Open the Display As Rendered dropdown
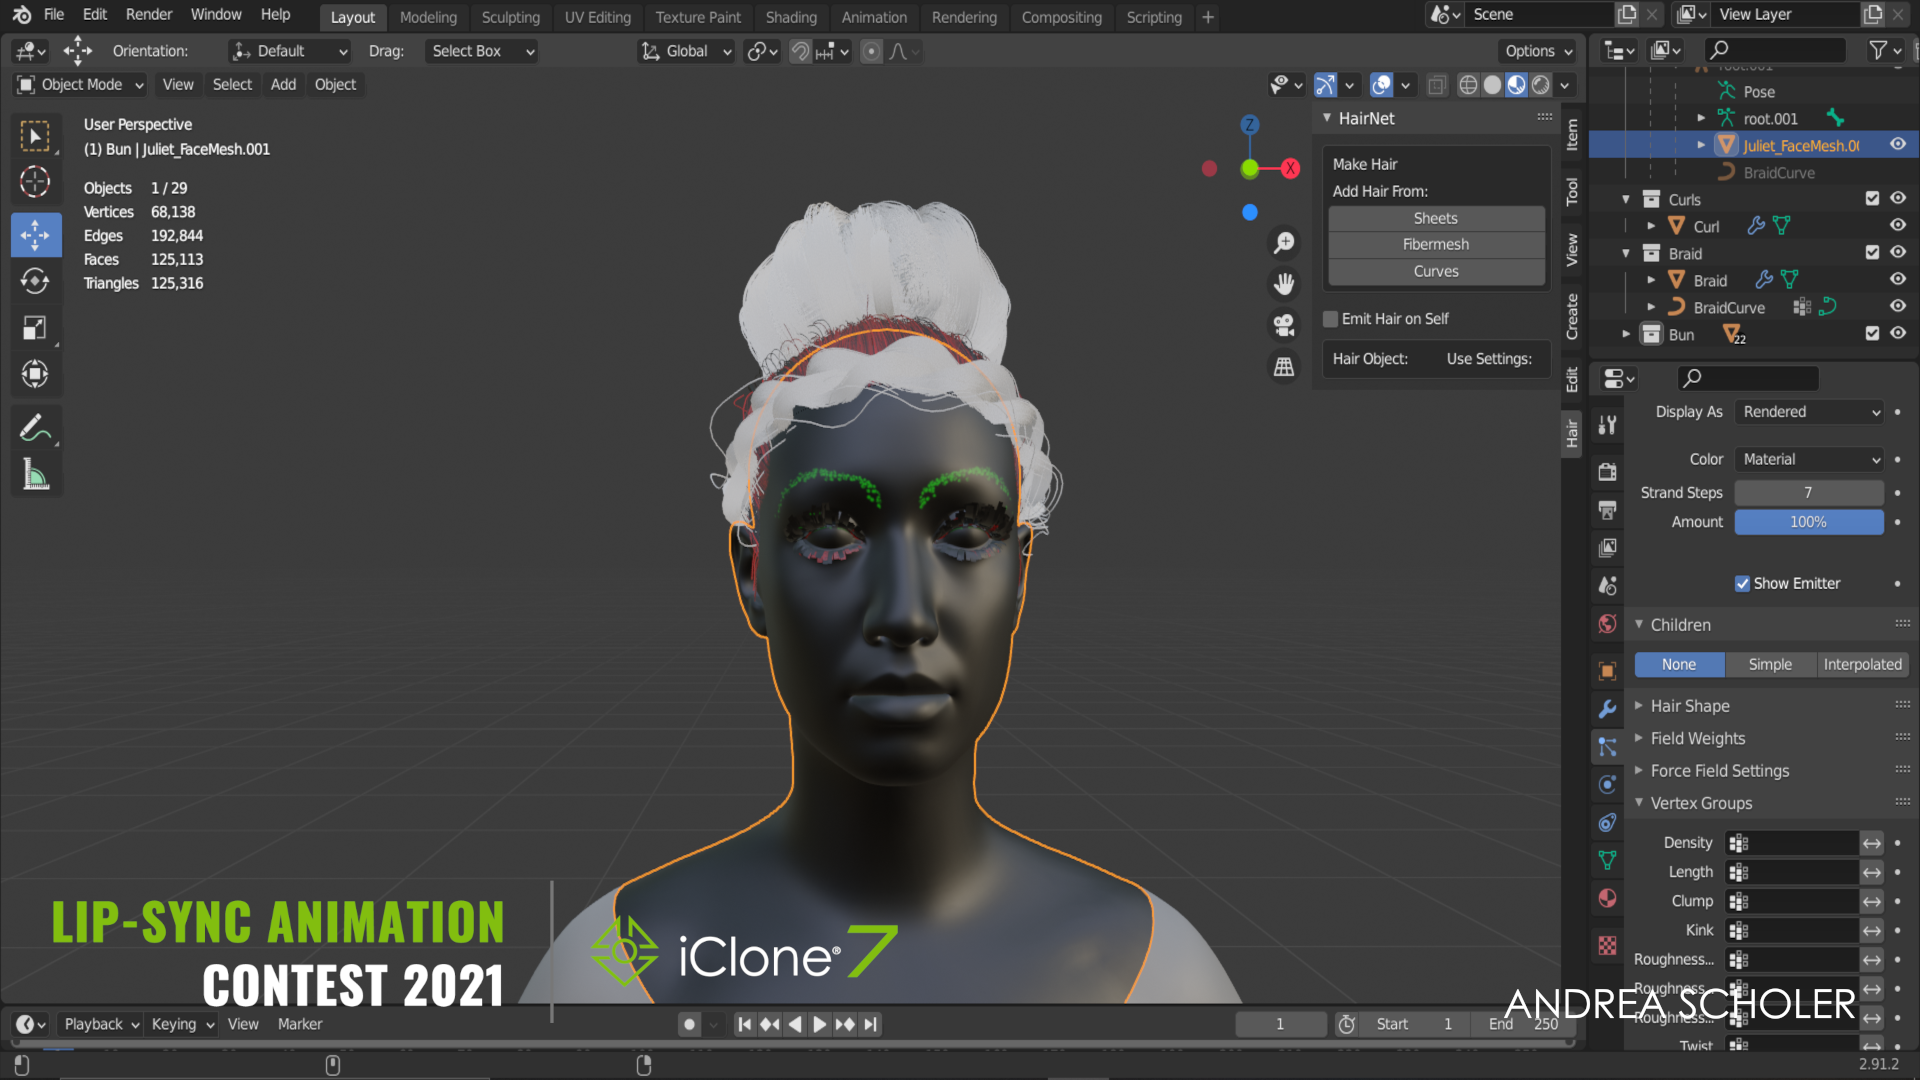This screenshot has width=1920, height=1080. (x=1809, y=412)
